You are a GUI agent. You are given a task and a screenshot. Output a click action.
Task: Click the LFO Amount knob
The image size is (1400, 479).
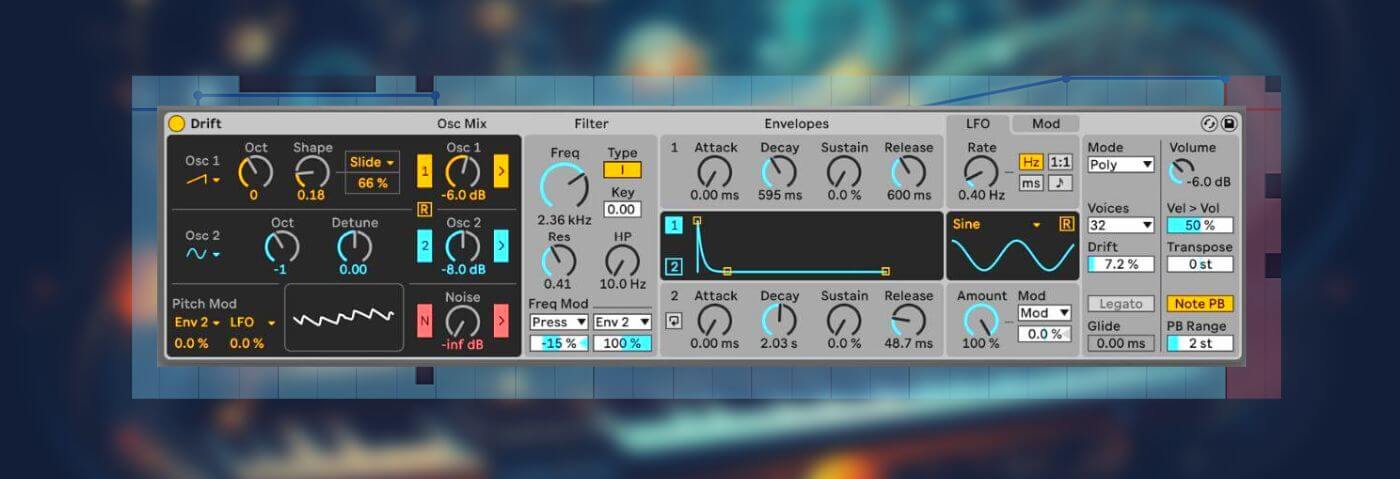pos(980,320)
